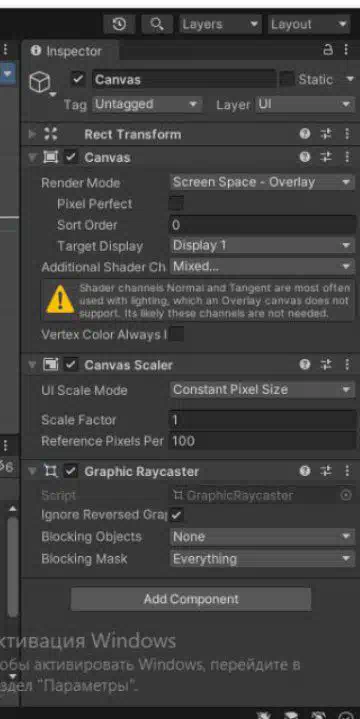
Task: Click the Add Component button
Action: coord(191,599)
